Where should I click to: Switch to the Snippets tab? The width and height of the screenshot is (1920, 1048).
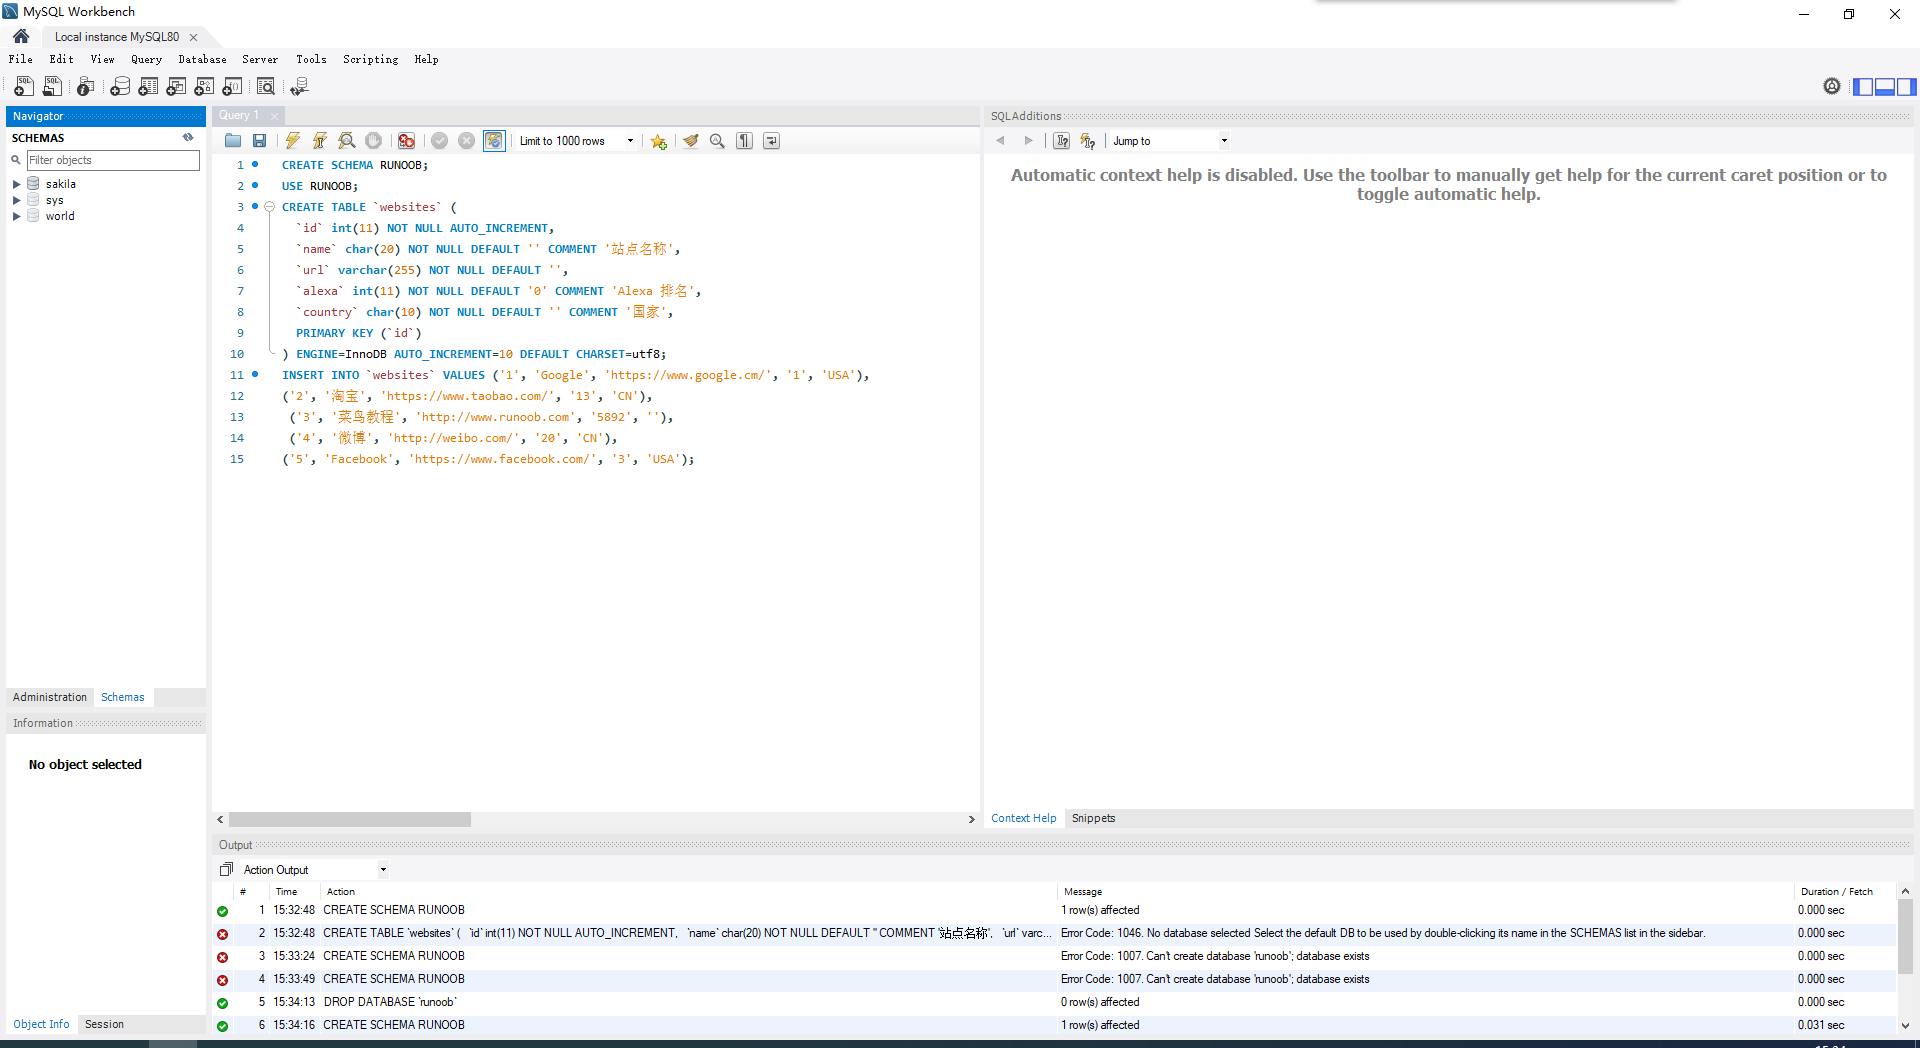tap(1093, 818)
